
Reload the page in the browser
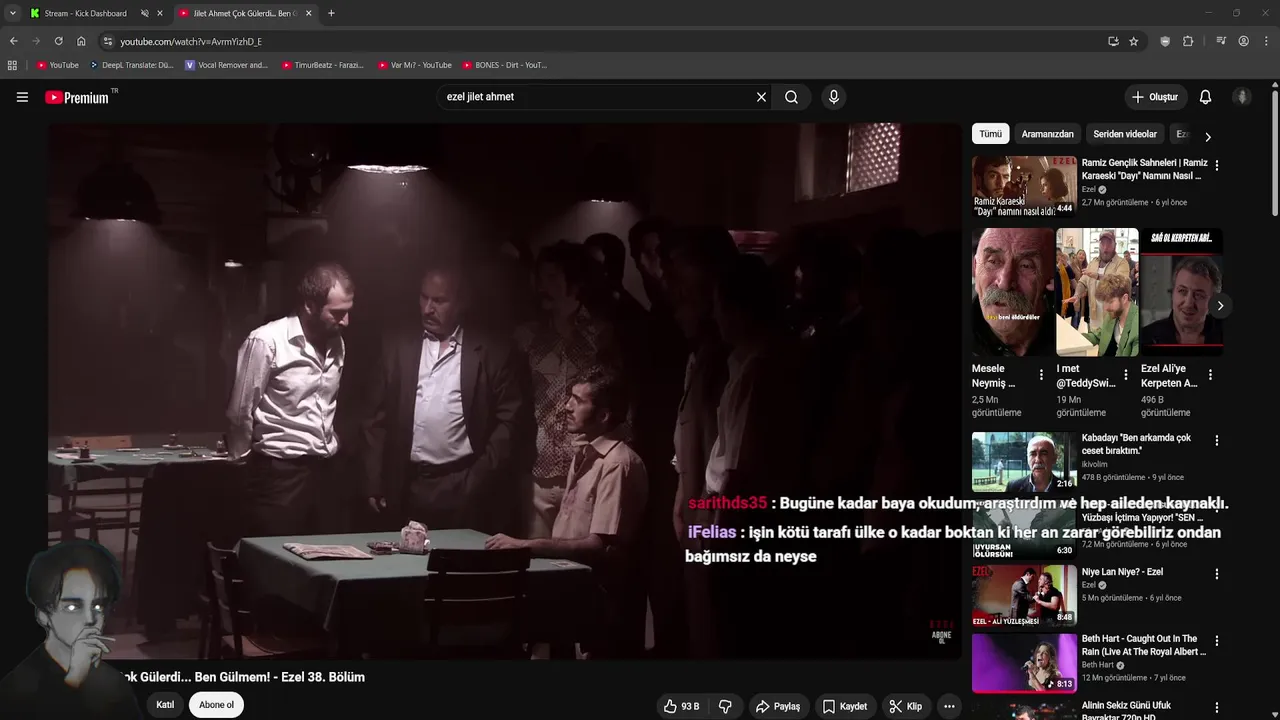58,41
